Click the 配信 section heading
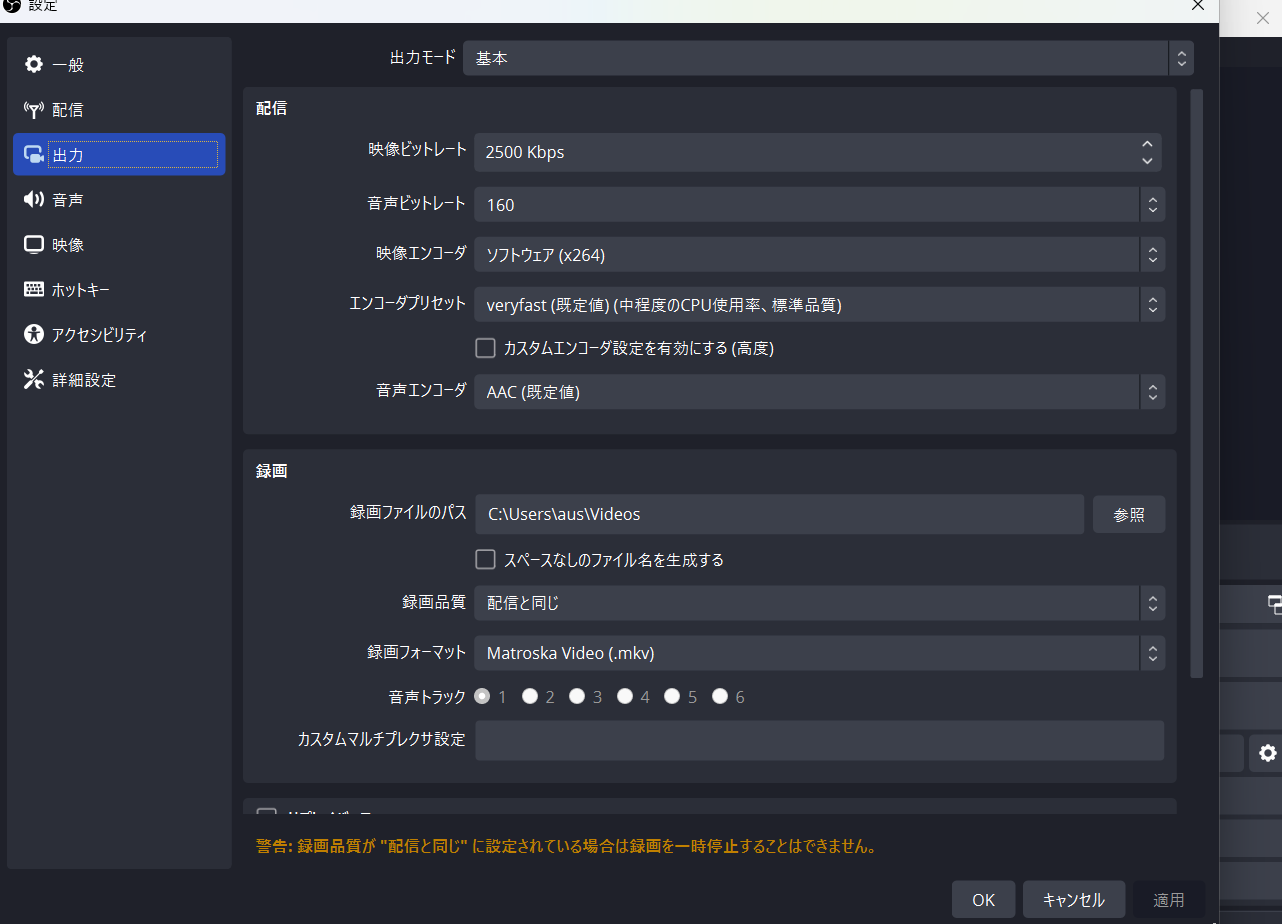The image size is (1282, 924). click(271, 108)
